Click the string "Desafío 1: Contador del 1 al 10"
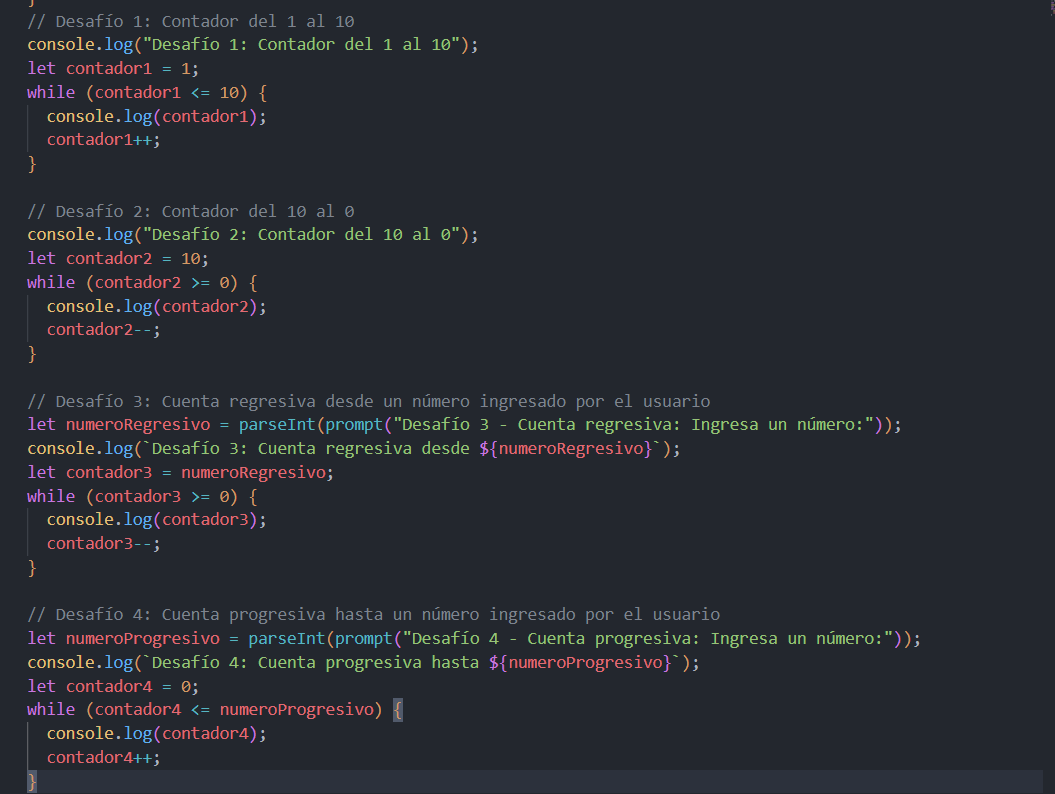 [x=301, y=44]
